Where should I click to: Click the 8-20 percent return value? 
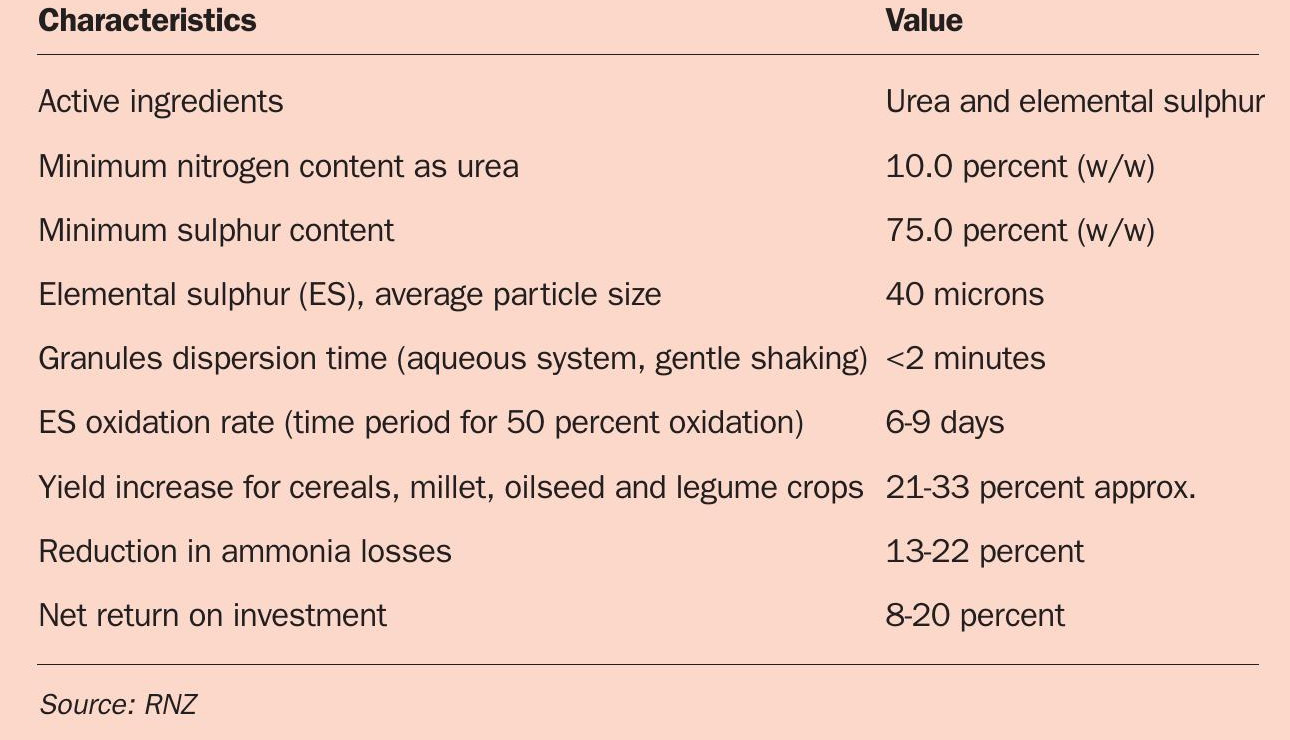coord(975,616)
